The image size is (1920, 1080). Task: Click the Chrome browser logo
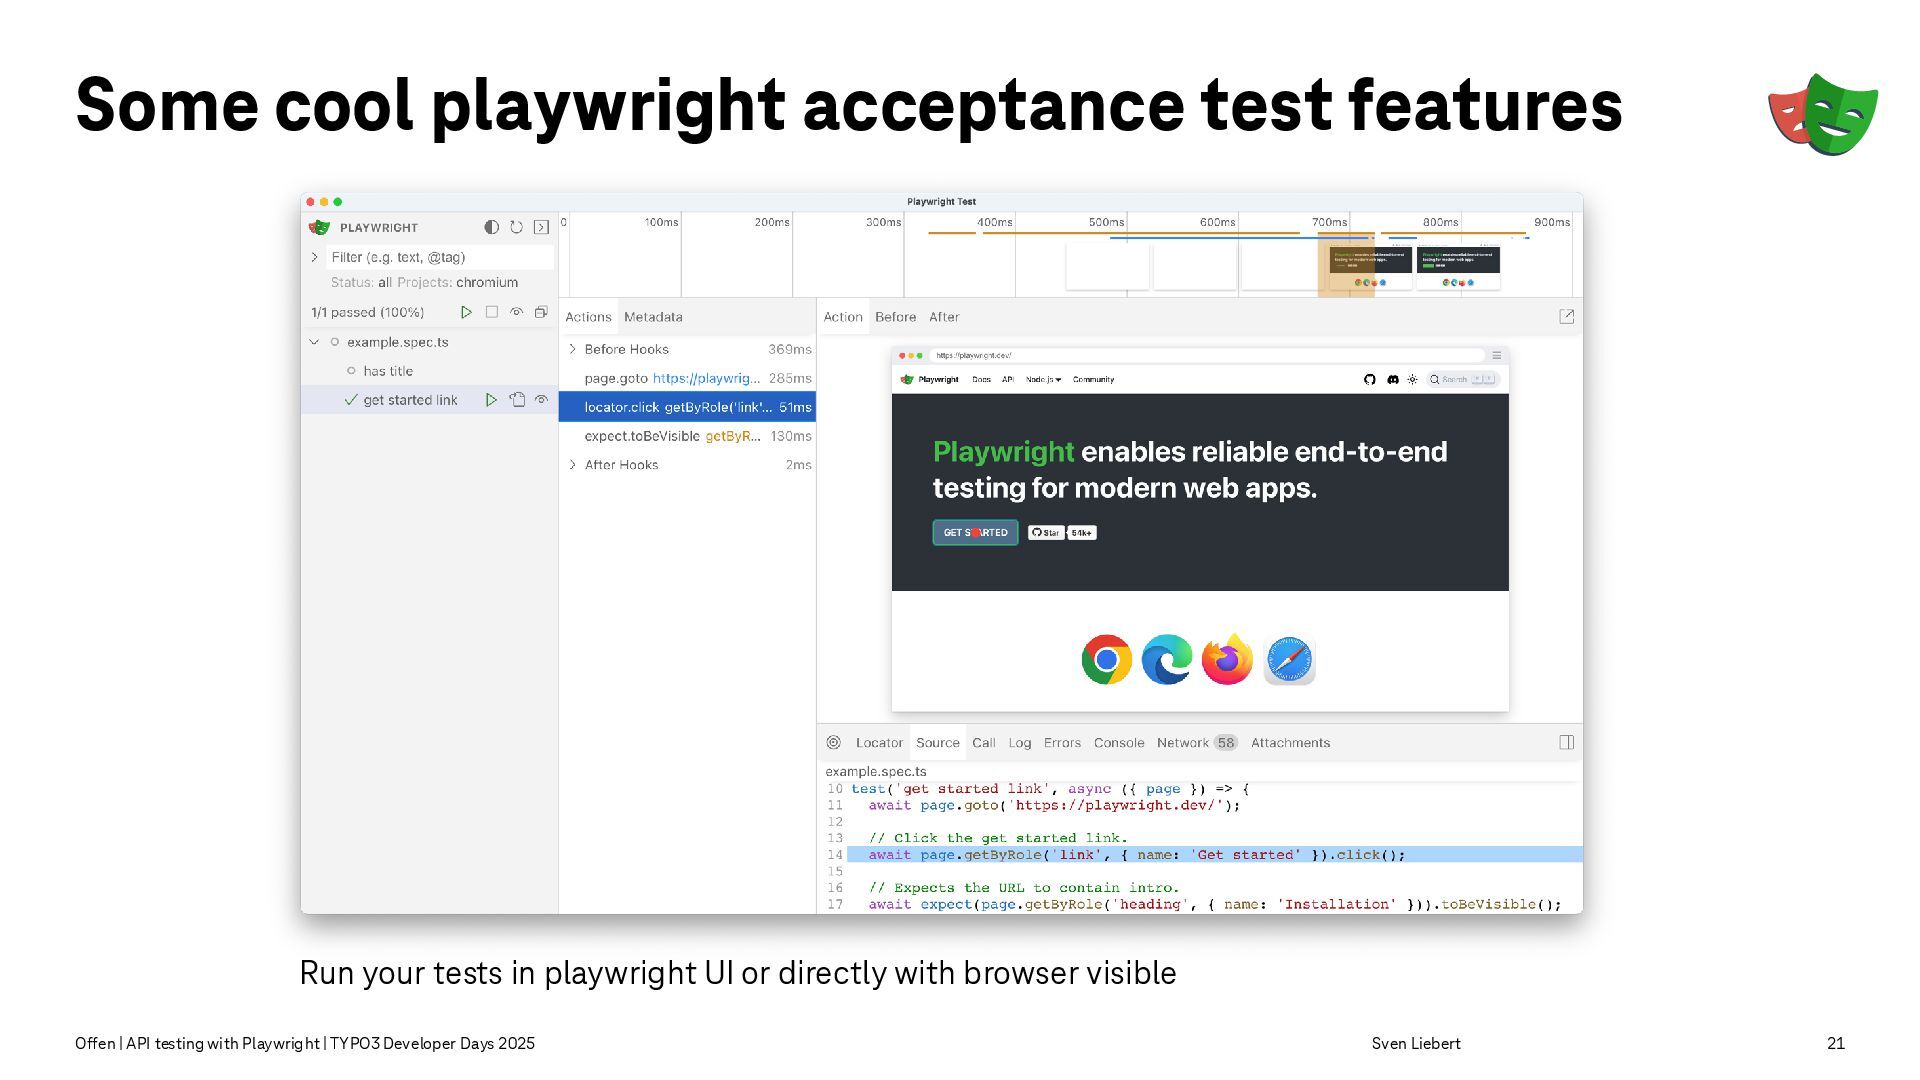(x=1106, y=660)
